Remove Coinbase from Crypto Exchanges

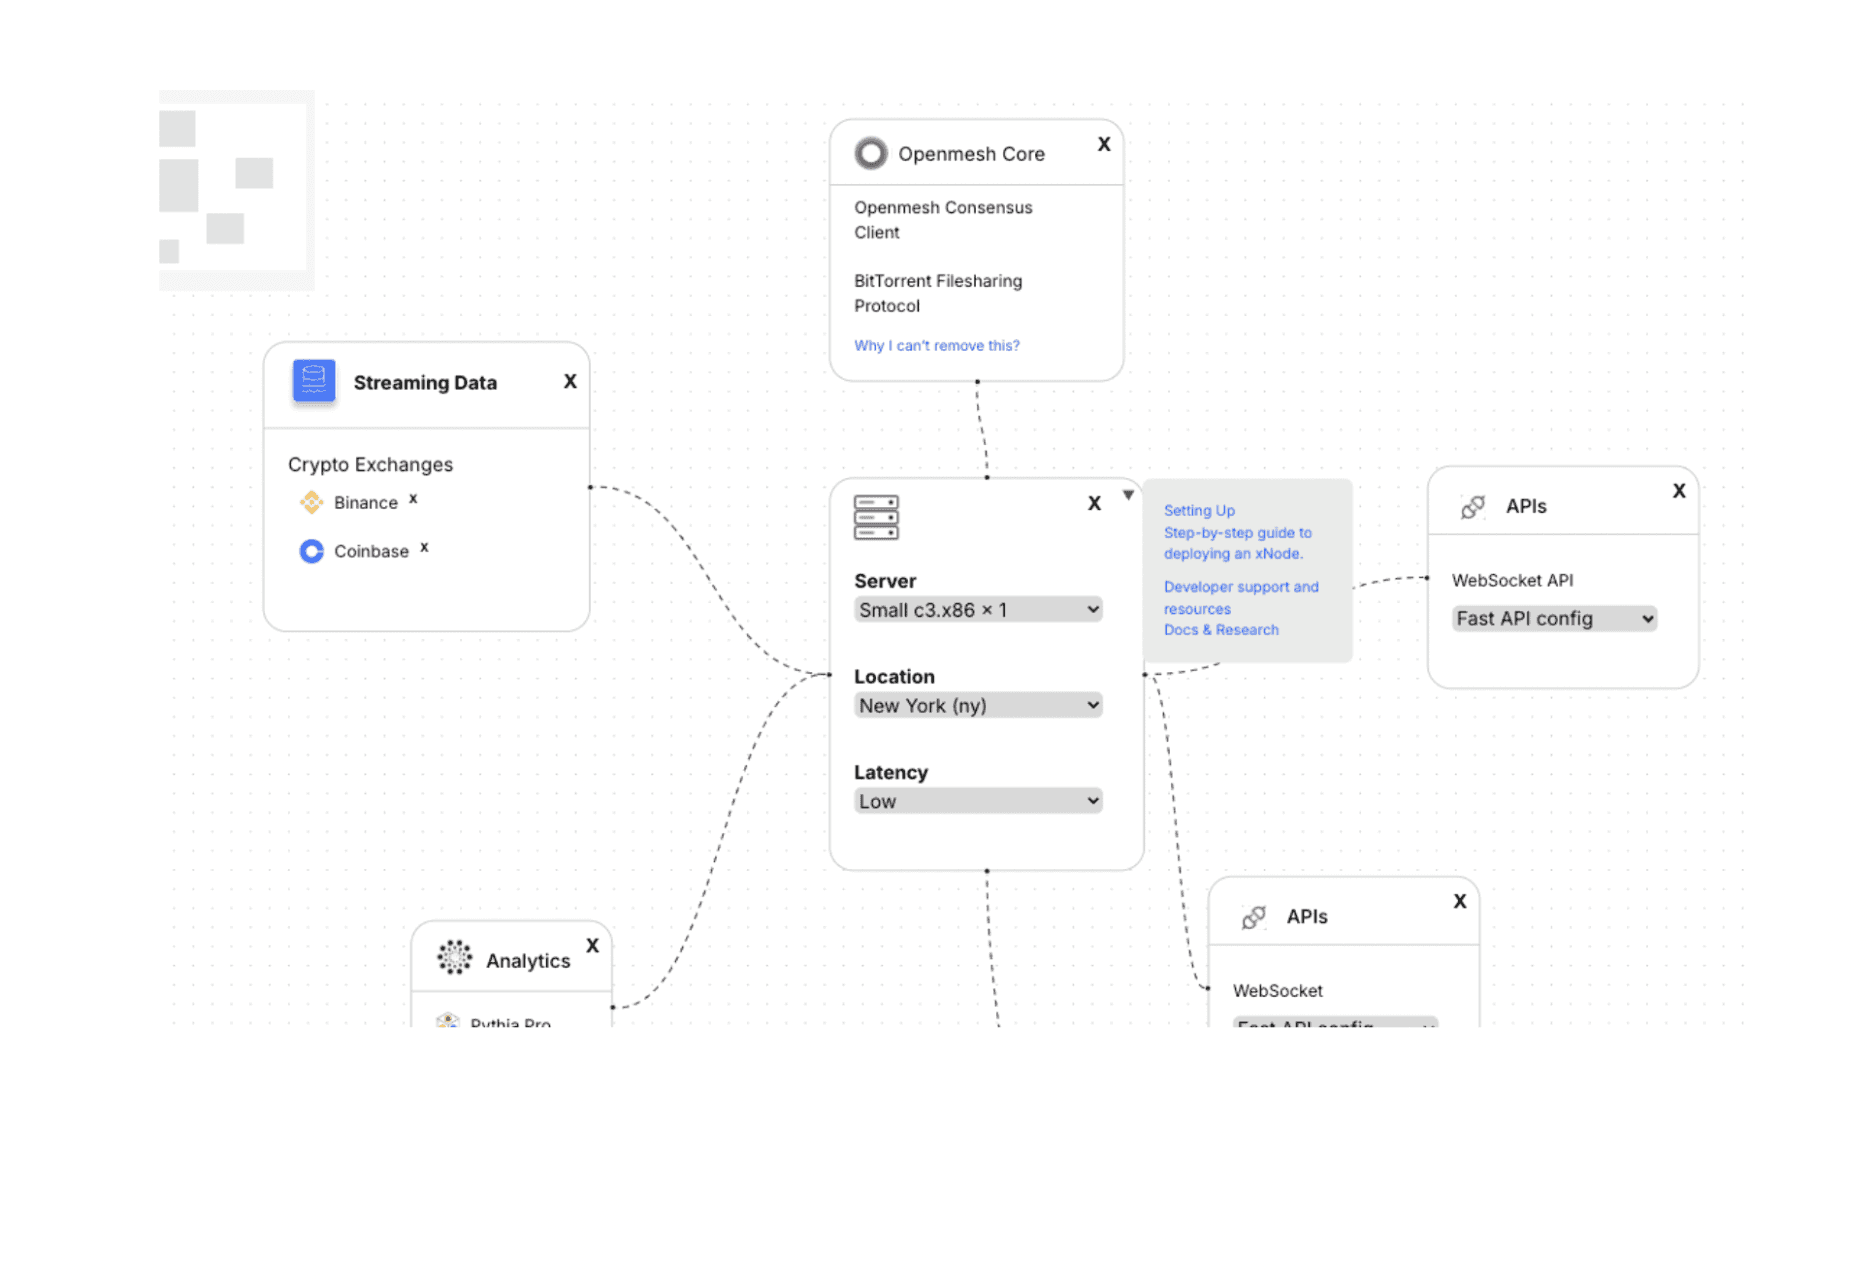point(424,547)
